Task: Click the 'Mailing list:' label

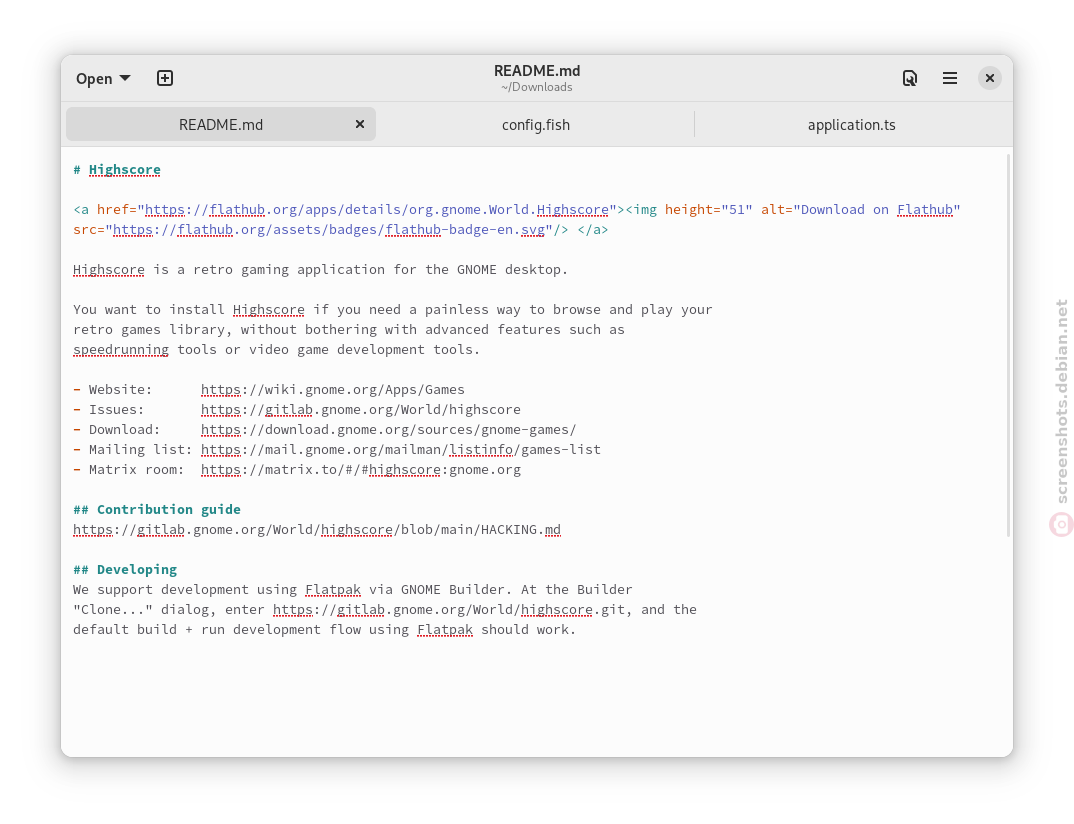Action: pyautogui.click(x=140, y=449)
